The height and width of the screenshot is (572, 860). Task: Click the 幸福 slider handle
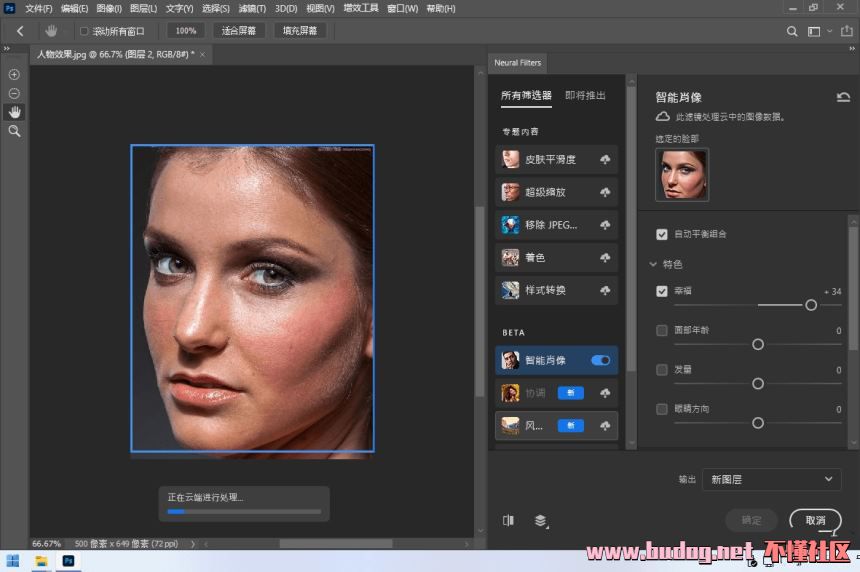(811, 305)
